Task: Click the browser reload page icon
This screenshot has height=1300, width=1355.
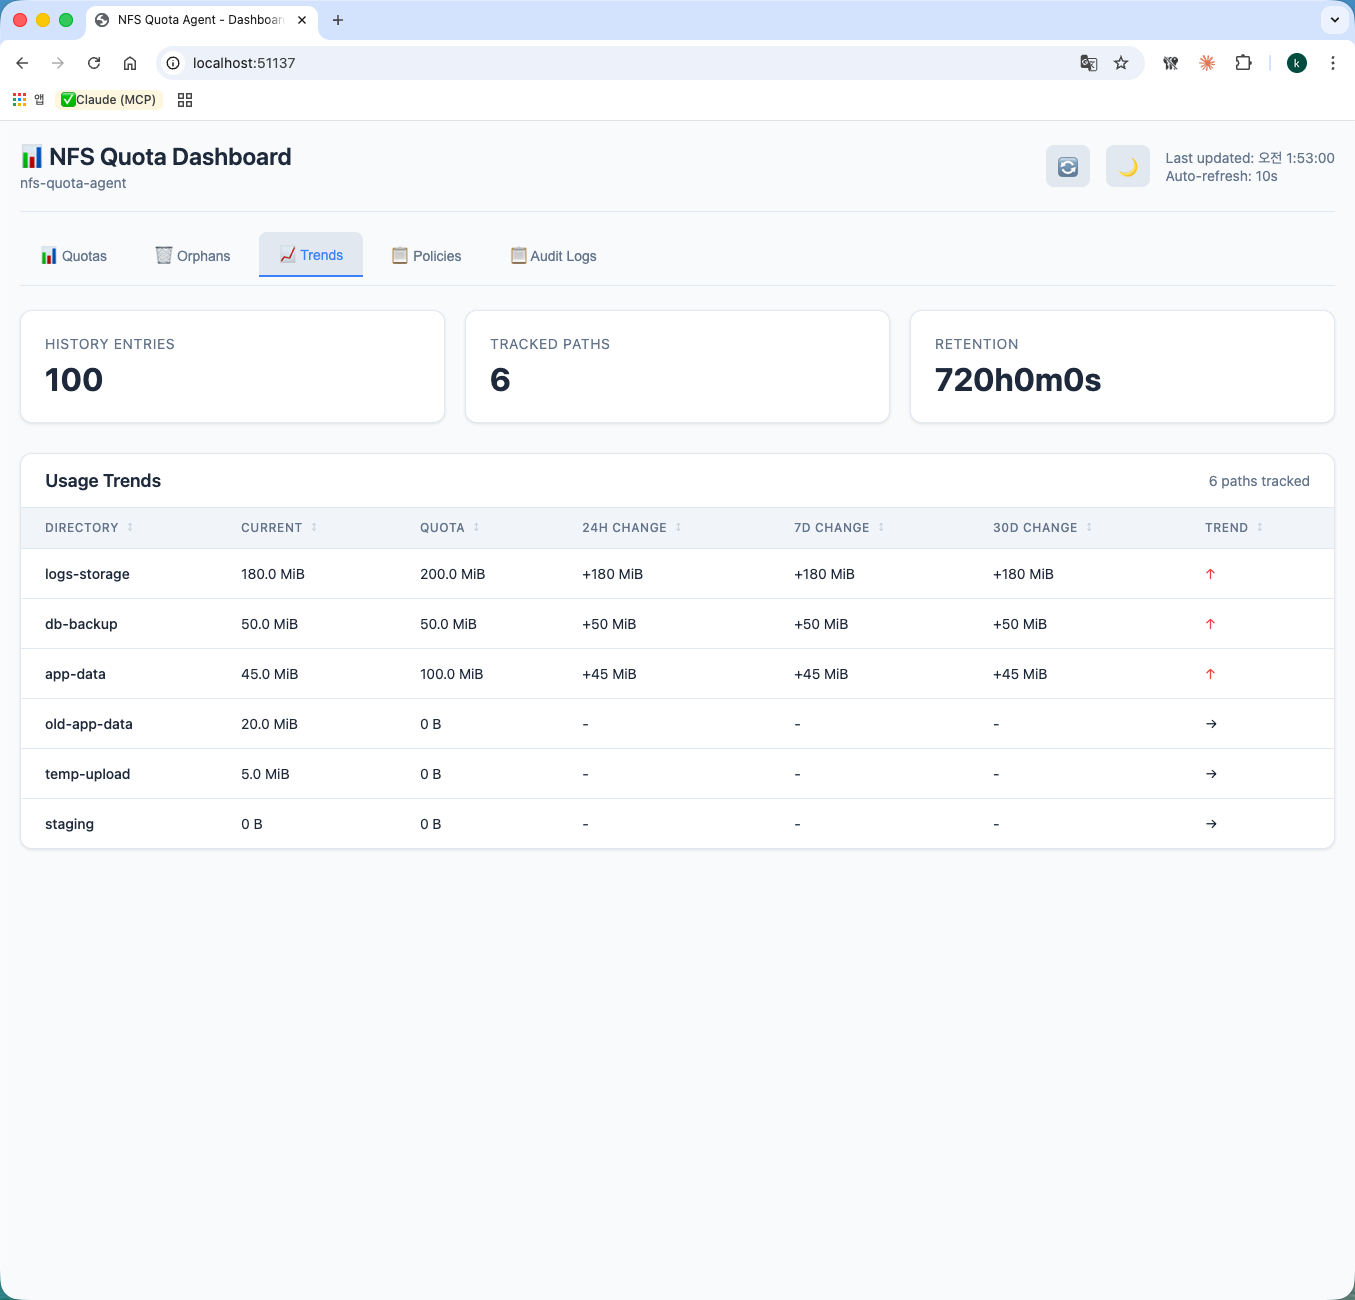Action: coord(94,63)
